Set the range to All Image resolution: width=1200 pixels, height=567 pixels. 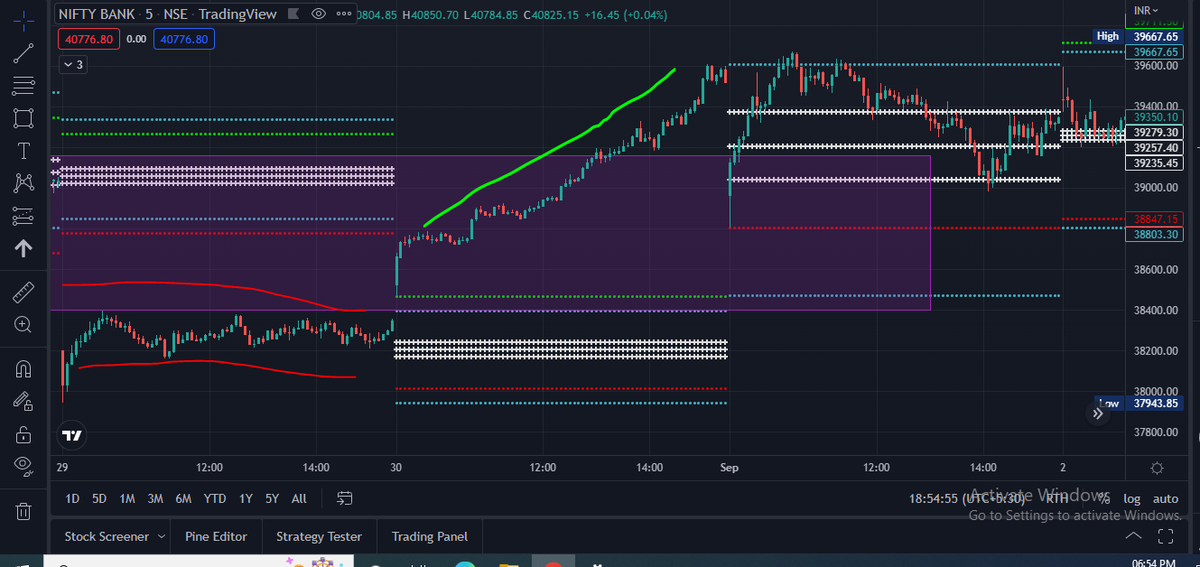click(x=299, y=498)
